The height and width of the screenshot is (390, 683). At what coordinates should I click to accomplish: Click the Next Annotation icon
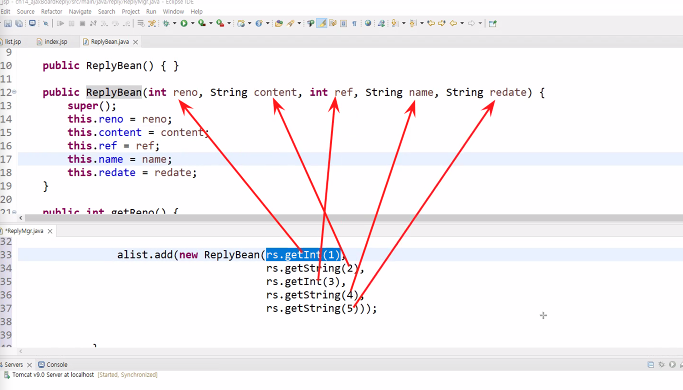[395, 24]
